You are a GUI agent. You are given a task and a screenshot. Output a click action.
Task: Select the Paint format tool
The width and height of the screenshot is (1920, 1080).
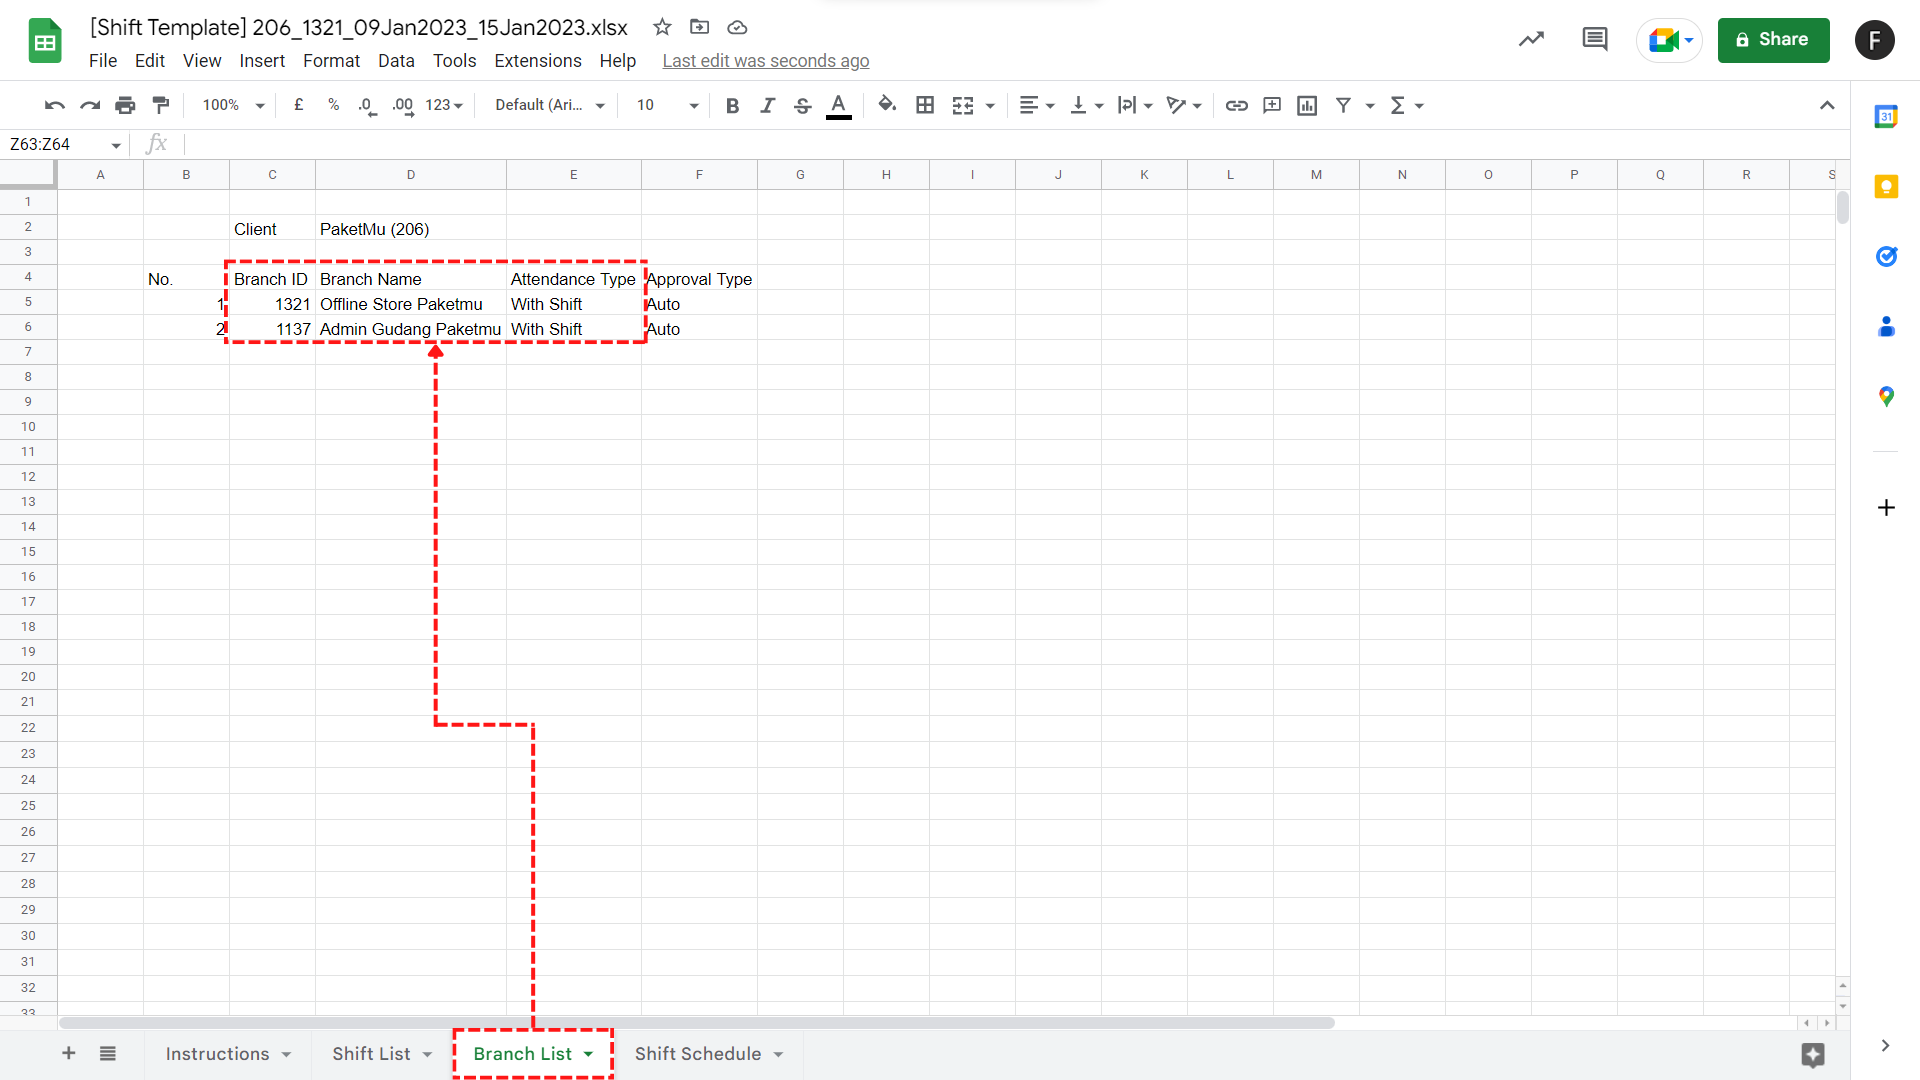point(160,105)
